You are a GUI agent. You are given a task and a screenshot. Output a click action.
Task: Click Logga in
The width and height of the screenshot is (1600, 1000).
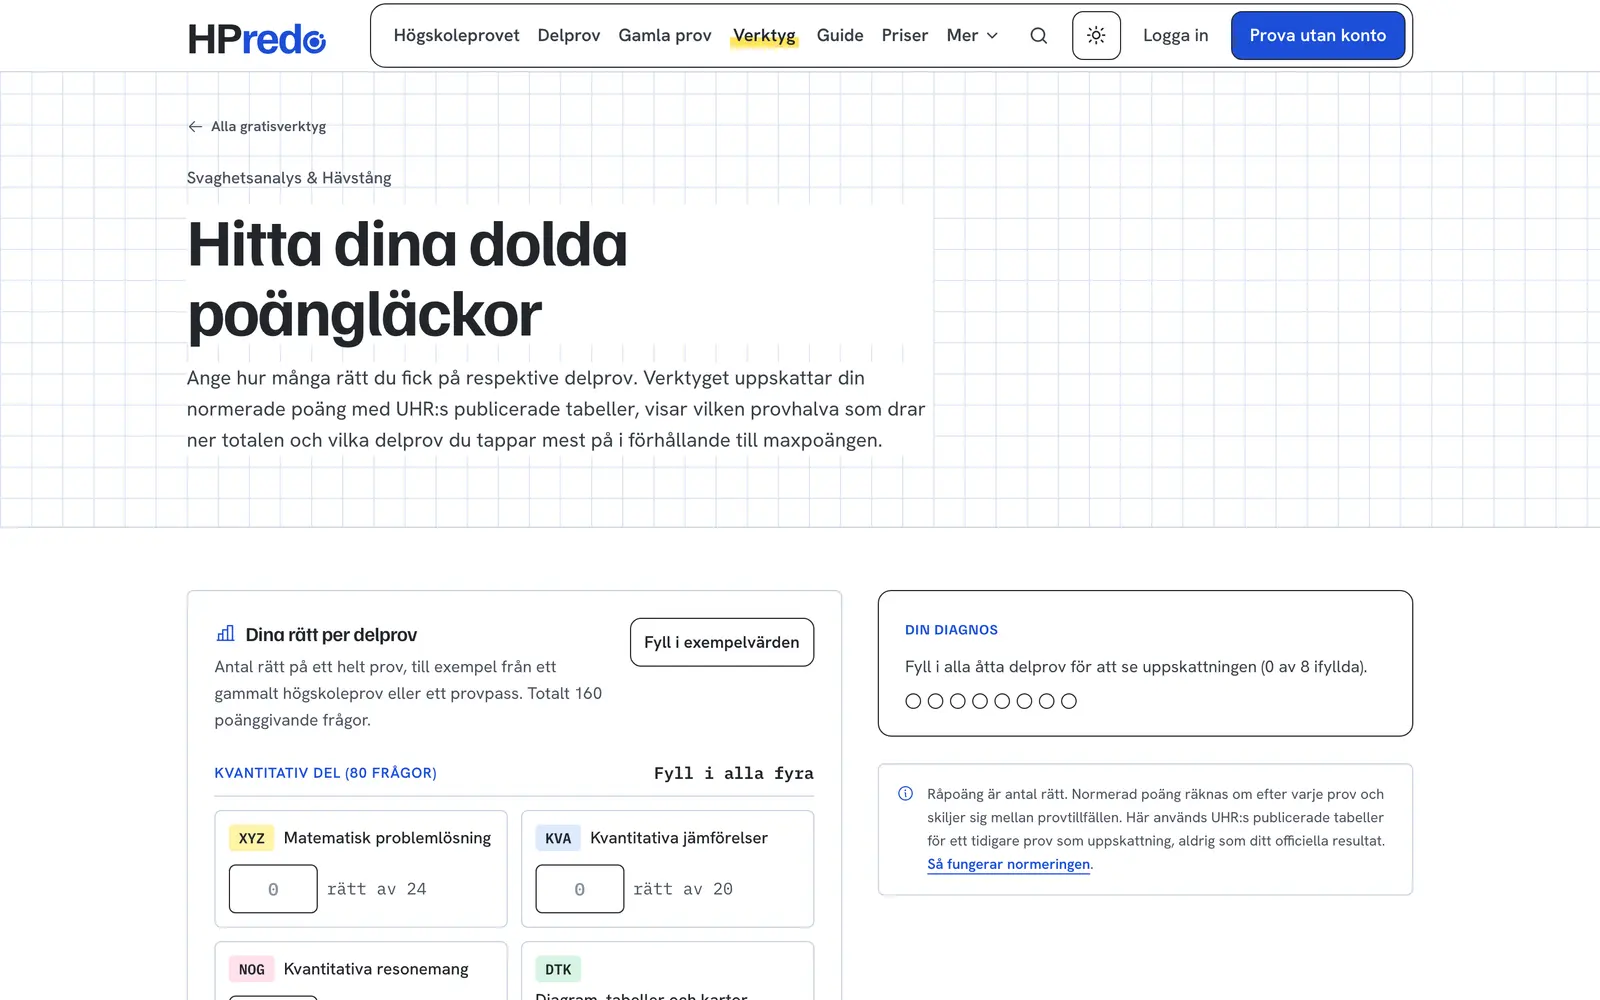1176,36
